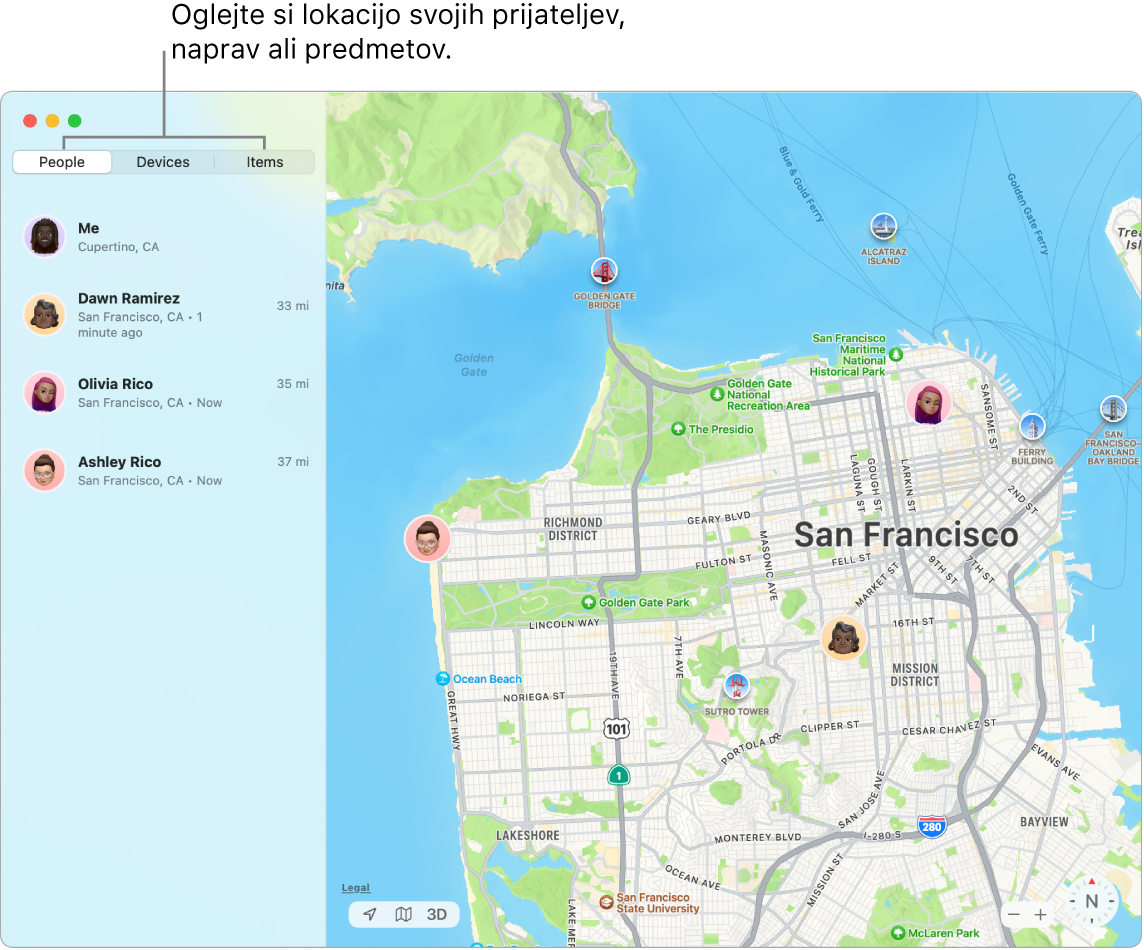
Task: Click the Golden Gate Bridge marker
Action: 604,270
